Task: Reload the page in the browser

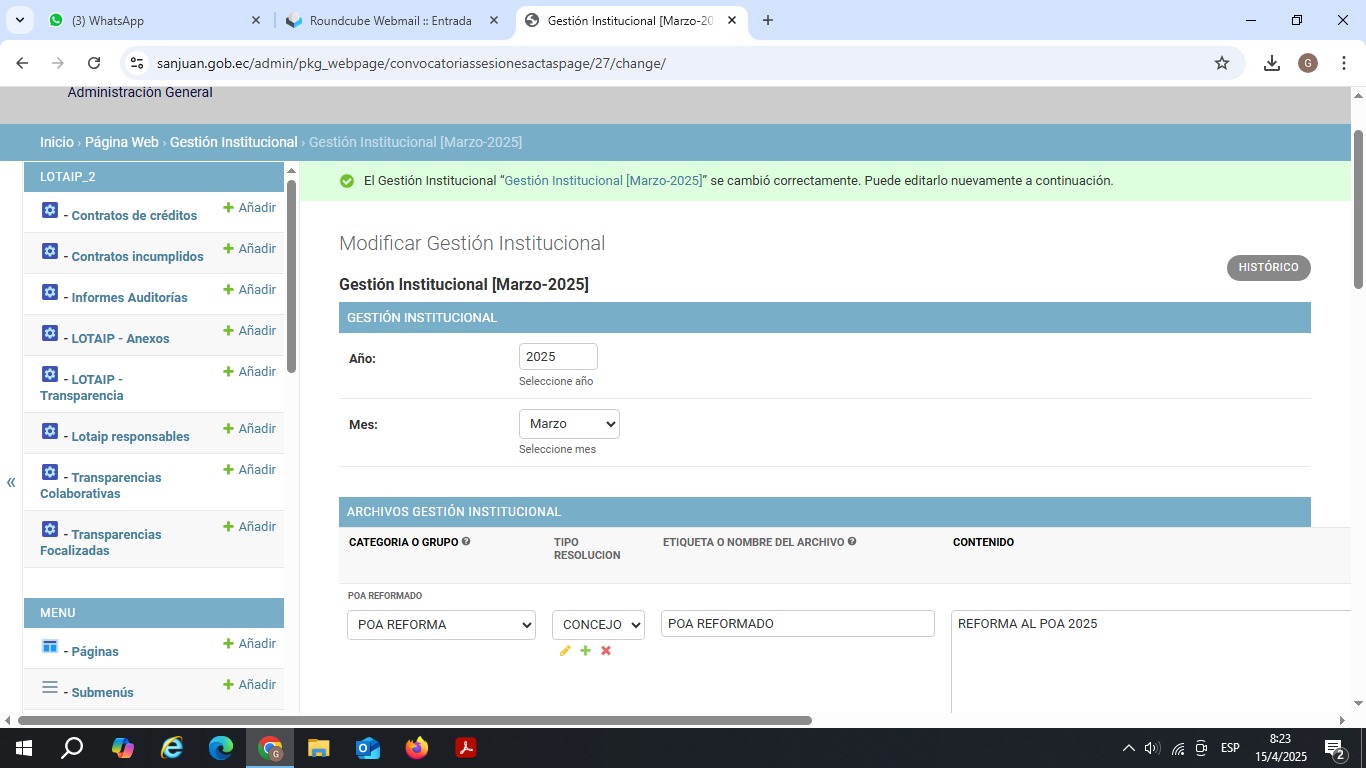Action: click(x=94, y=63)
